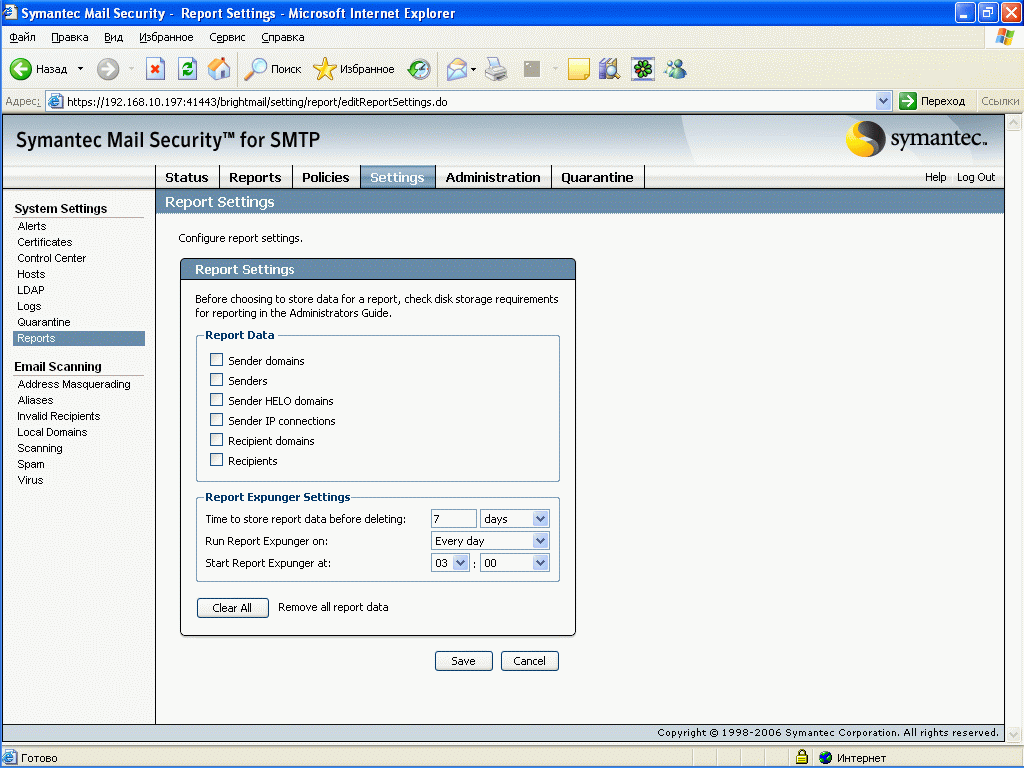Screen dimensions: 1024x768
Task: Open the Certificates settings link
Action: click(x=44, y=242)
